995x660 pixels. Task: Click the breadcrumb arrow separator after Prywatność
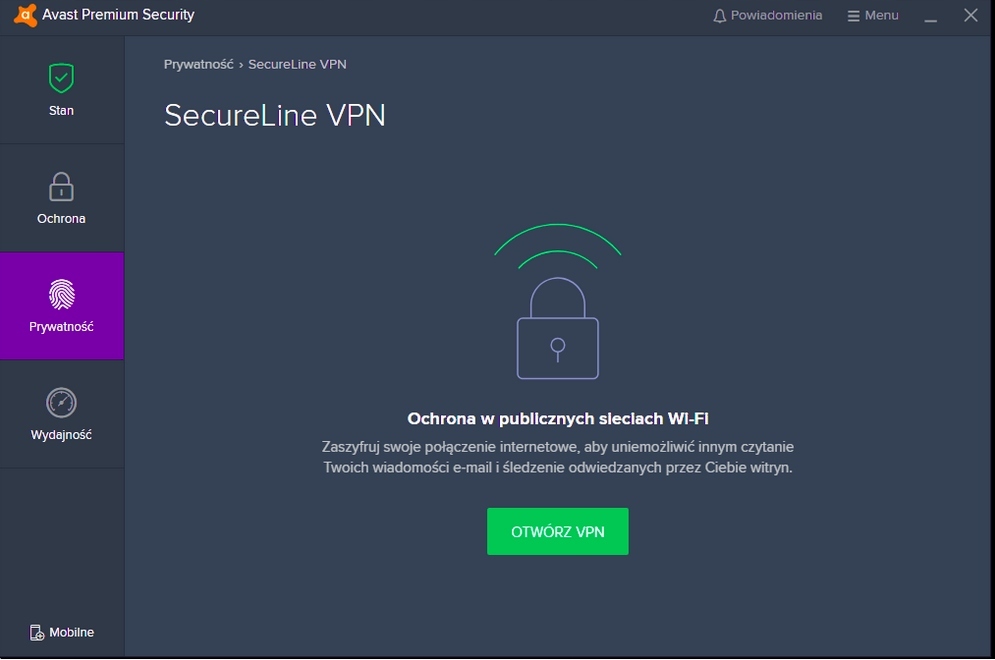pos(241,64)
